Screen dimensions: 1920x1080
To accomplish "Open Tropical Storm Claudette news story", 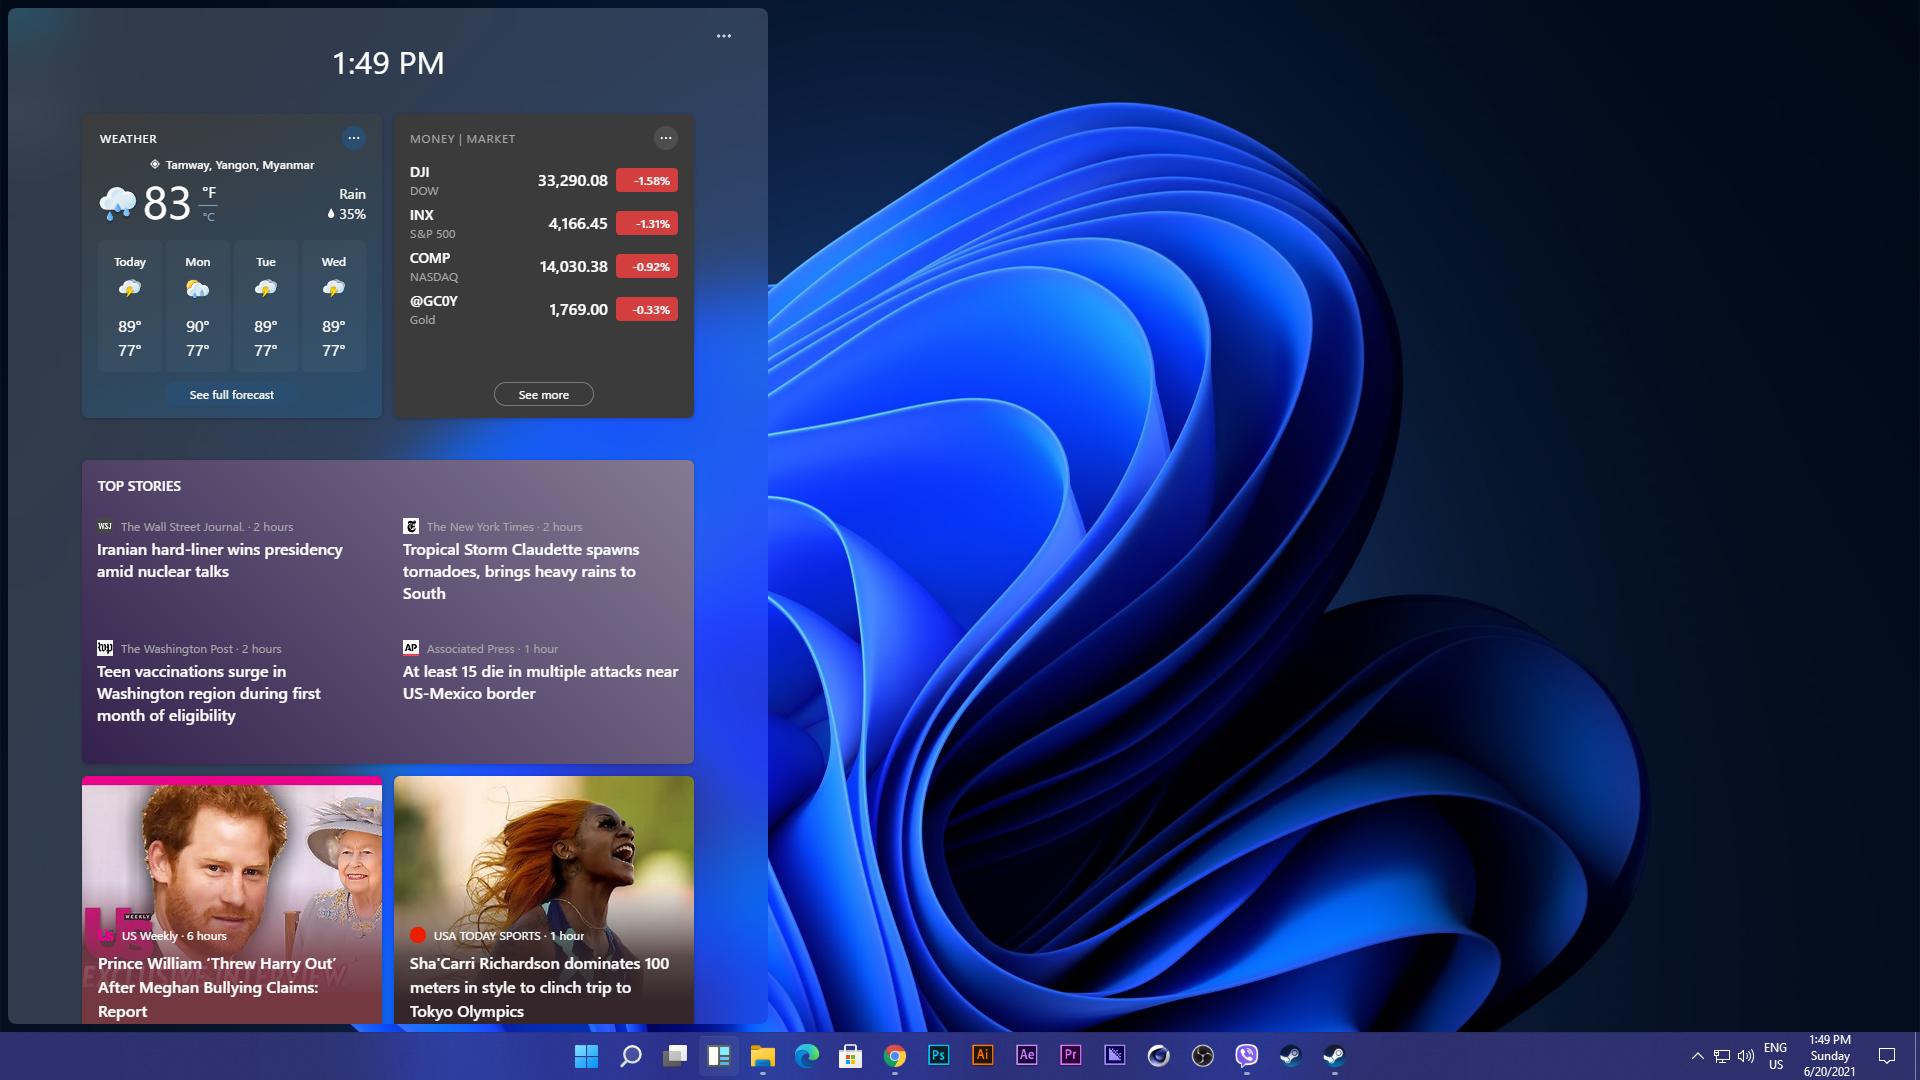I will tap(520, 571).
